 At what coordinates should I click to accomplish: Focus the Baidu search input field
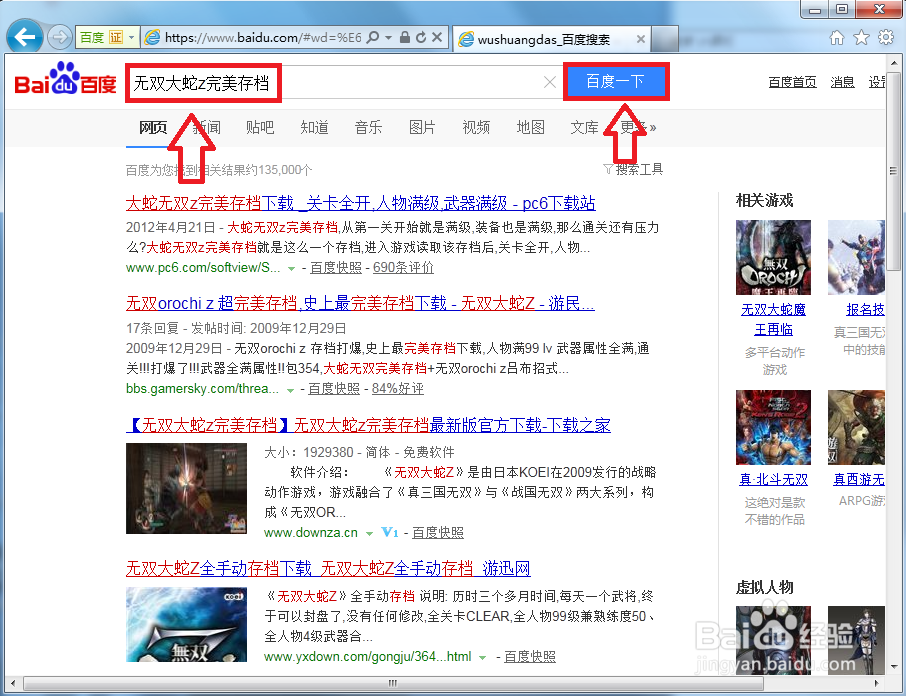pos(346,83)
